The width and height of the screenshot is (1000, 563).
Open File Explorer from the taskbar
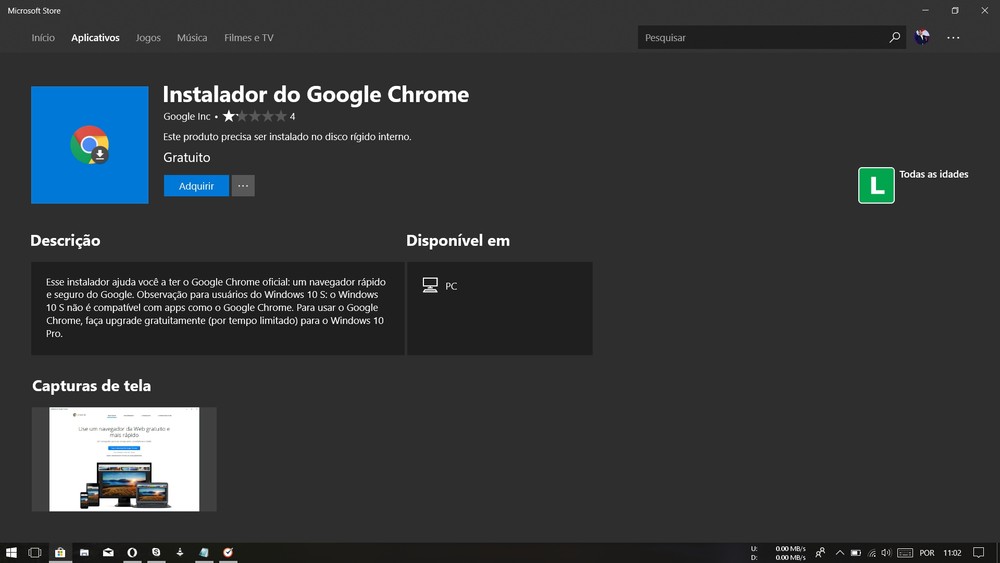pyautogui.click(x=84, y=552)
